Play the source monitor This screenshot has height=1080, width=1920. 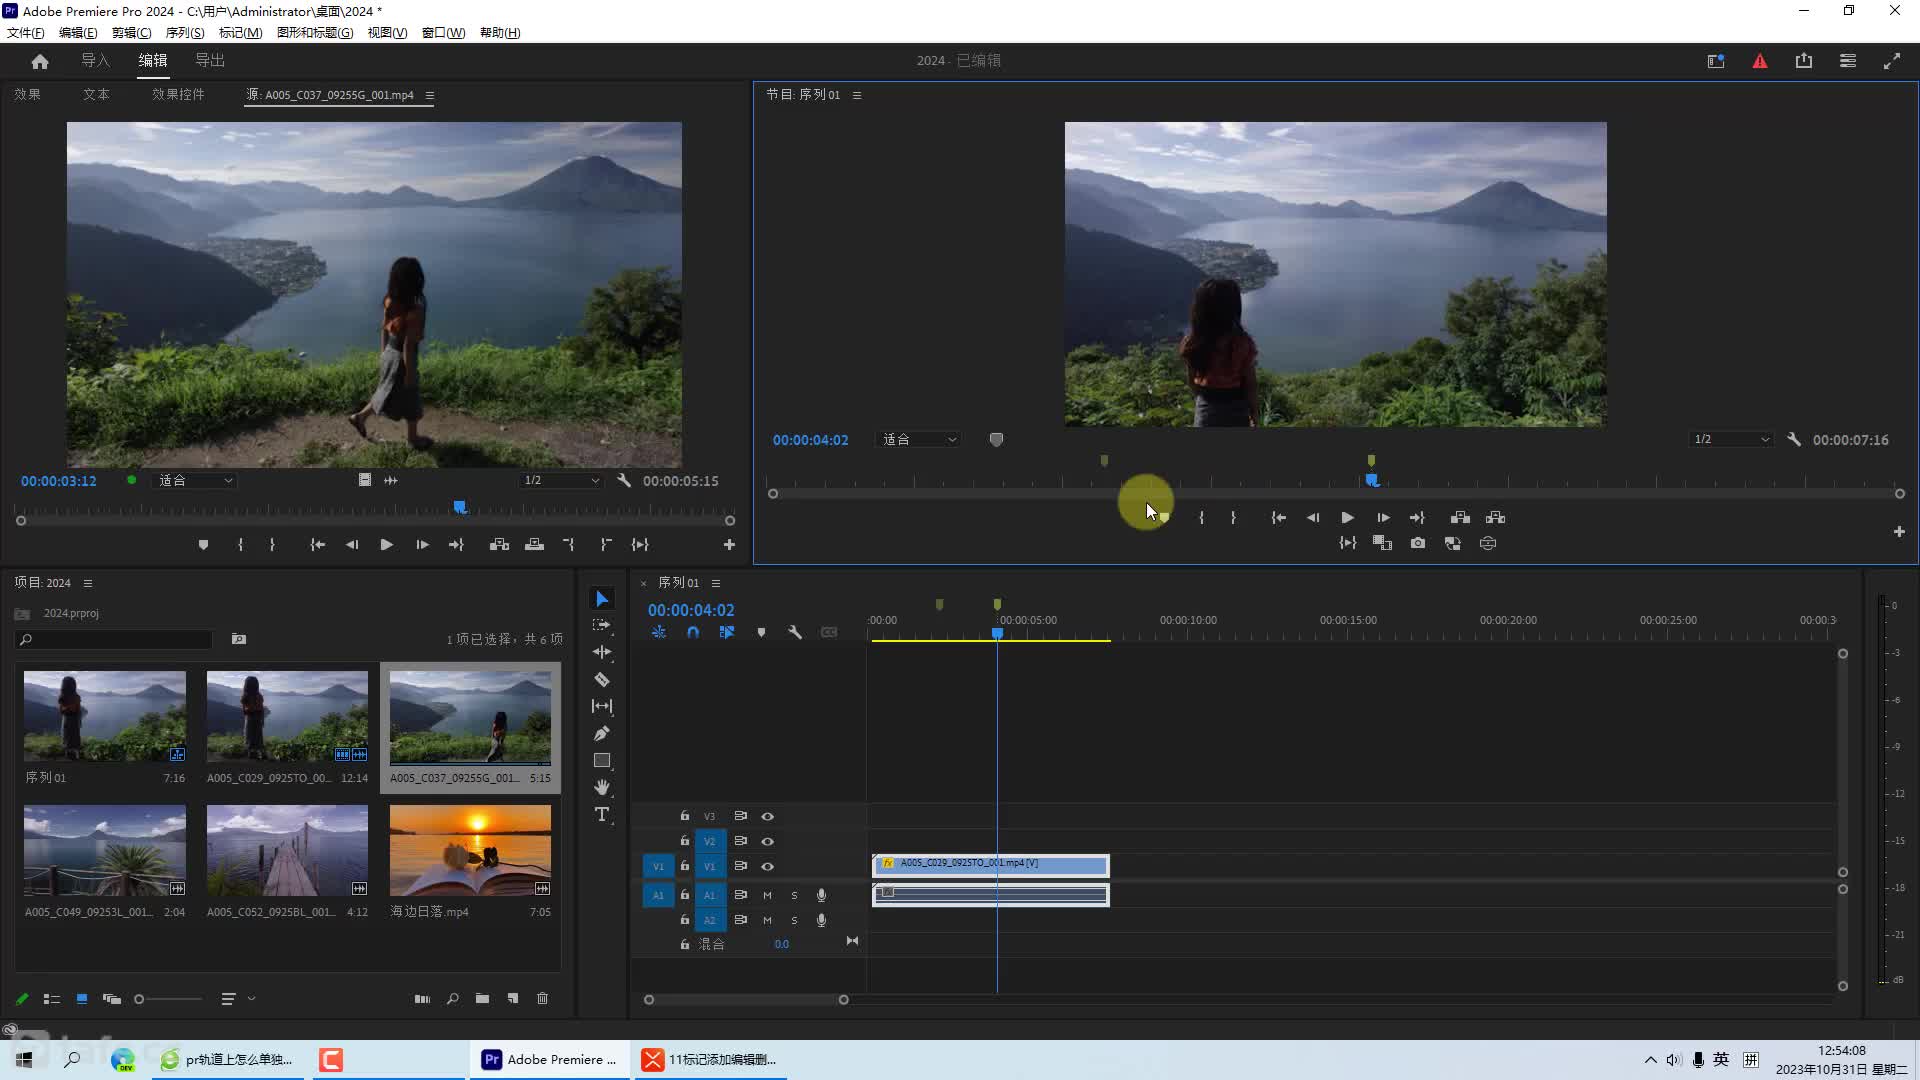click(x=386, y=545)
